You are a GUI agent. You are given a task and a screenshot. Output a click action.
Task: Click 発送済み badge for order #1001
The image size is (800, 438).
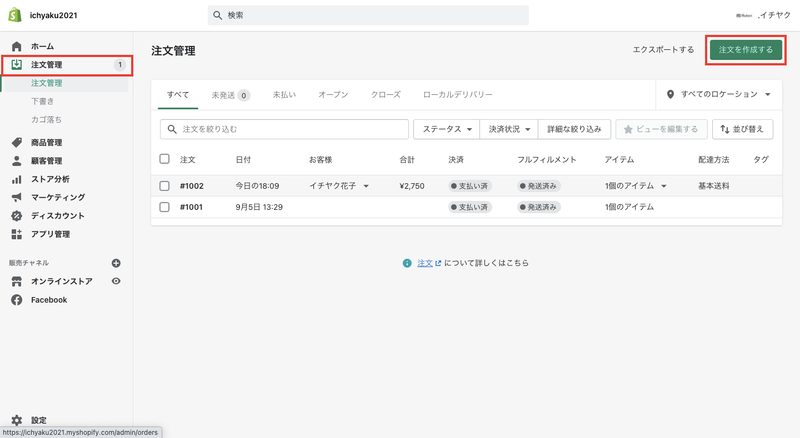pyautogui.click(x=539, y=207)
